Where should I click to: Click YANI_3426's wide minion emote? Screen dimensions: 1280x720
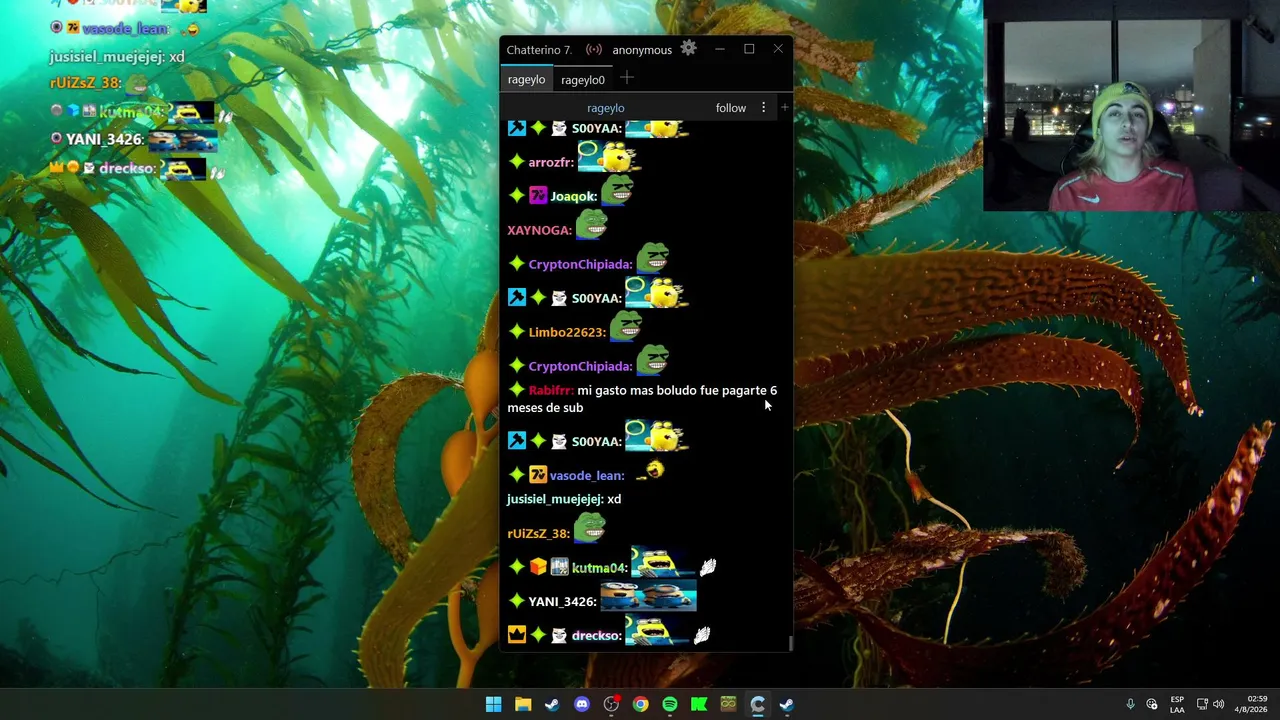coord(648,597)
